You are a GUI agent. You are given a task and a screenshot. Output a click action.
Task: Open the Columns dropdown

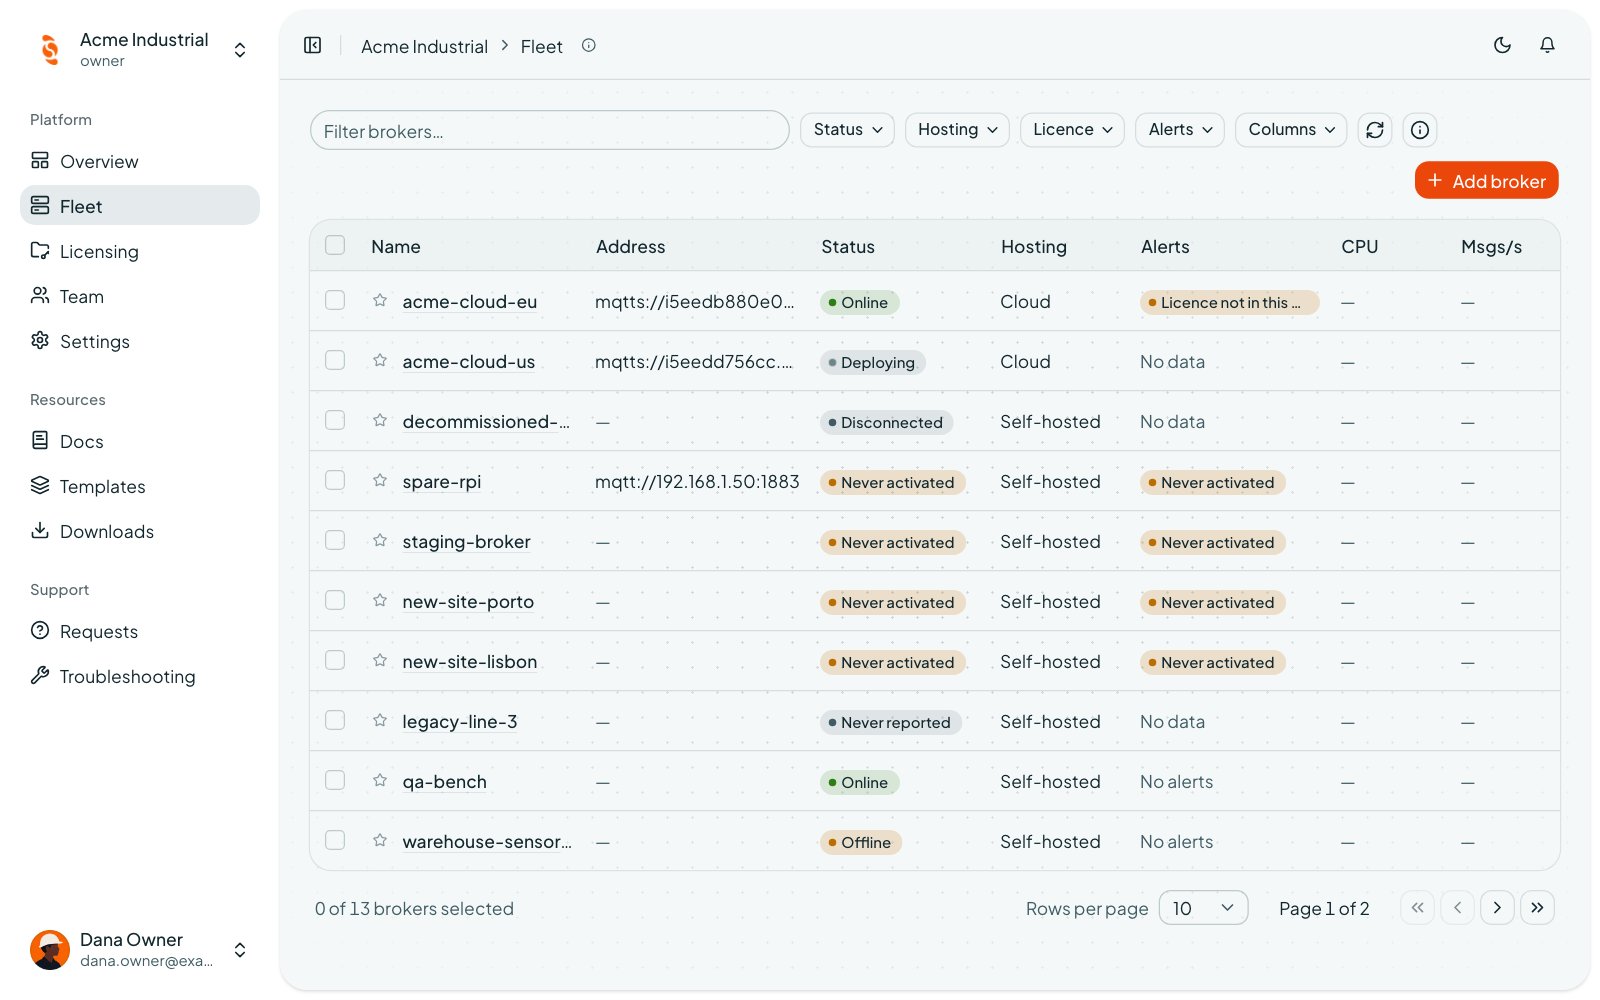pos(1291,130)
